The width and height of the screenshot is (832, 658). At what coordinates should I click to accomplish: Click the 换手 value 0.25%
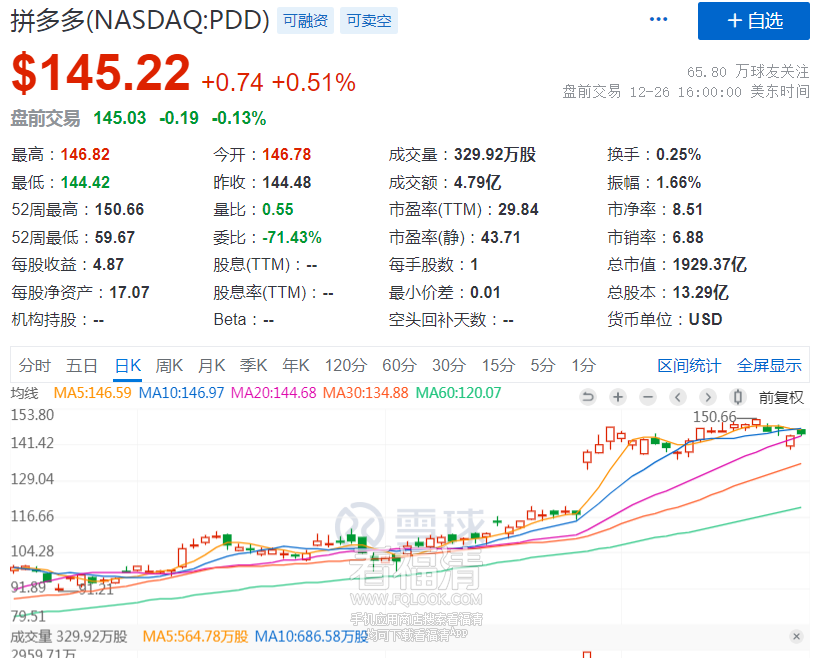[x=679, y=155]
